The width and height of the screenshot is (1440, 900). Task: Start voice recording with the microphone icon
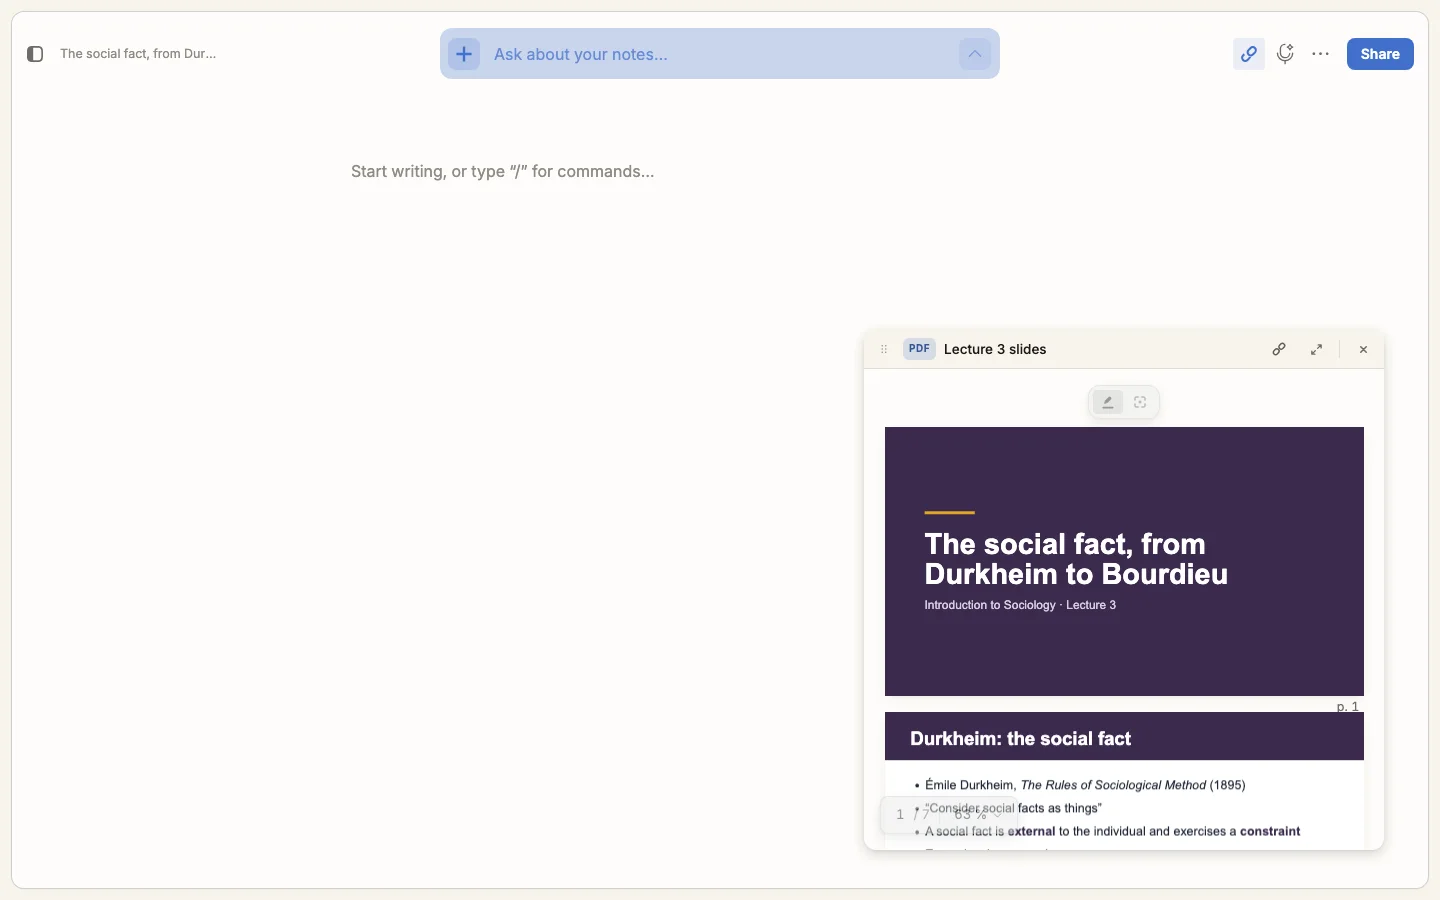[x=1286, y=54]
